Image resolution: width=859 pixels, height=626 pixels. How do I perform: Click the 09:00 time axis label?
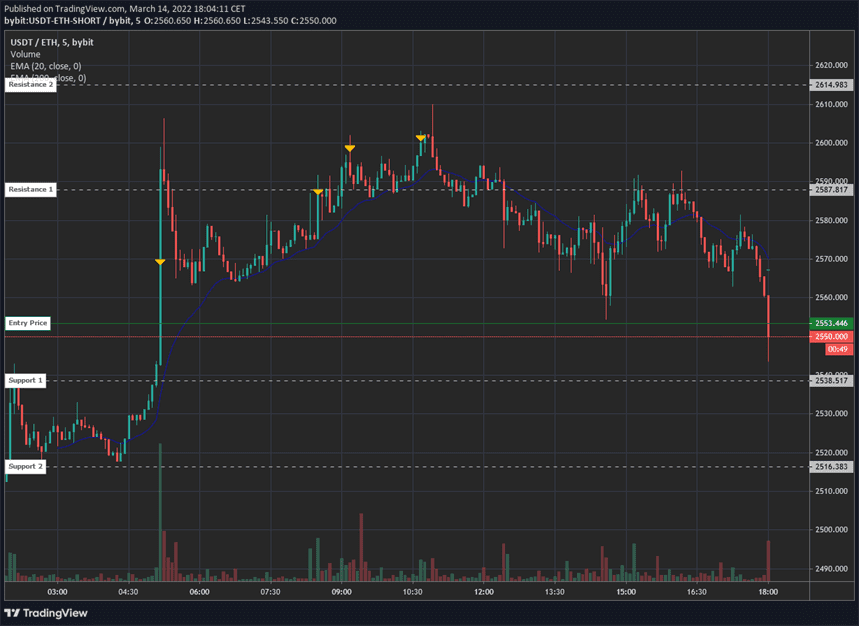pyautogui.click(x=342, y=592)
